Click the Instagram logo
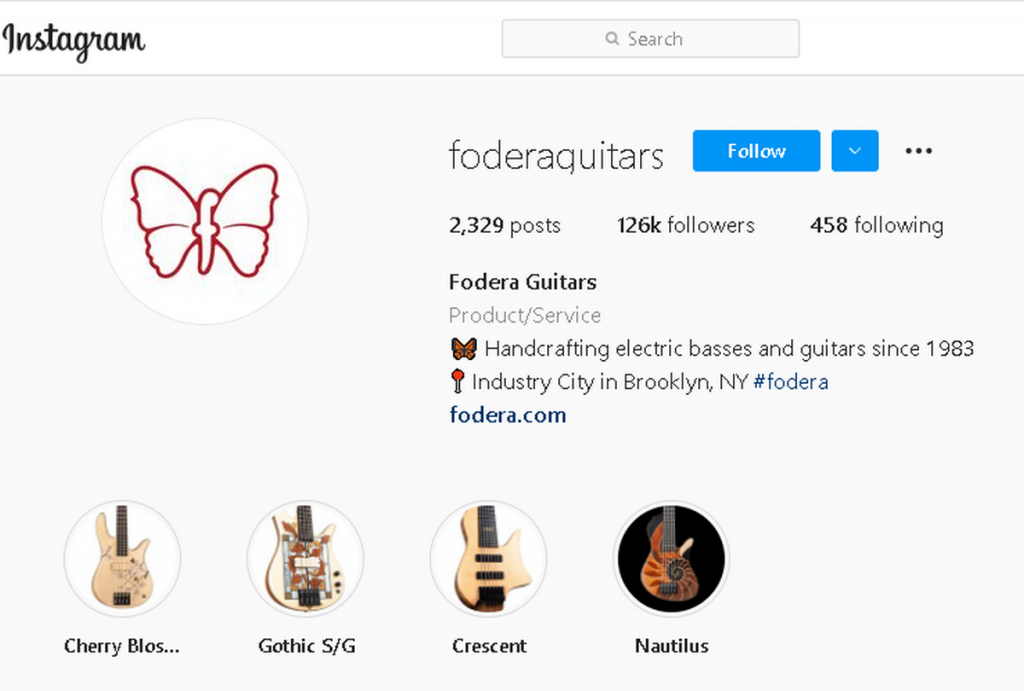1024x691 pixels. click(73, 41)
